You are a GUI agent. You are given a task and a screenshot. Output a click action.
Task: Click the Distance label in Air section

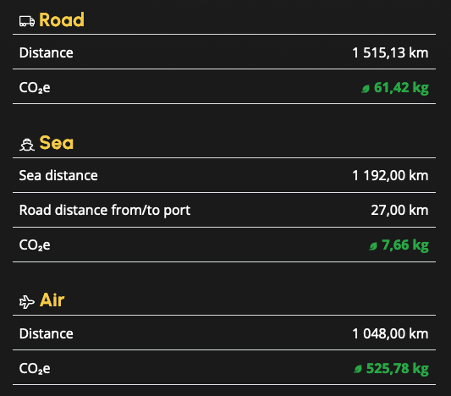(x=46, y=334)
